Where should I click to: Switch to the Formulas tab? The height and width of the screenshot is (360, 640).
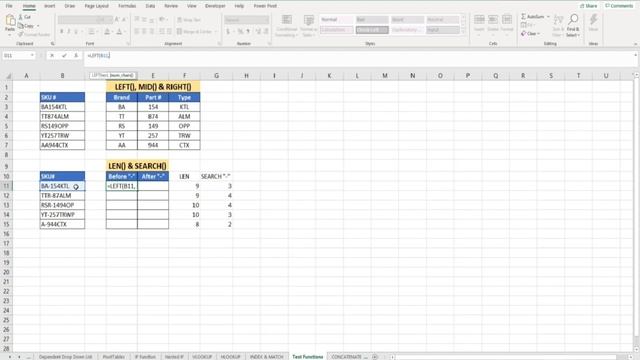click(x=127, y=6)
